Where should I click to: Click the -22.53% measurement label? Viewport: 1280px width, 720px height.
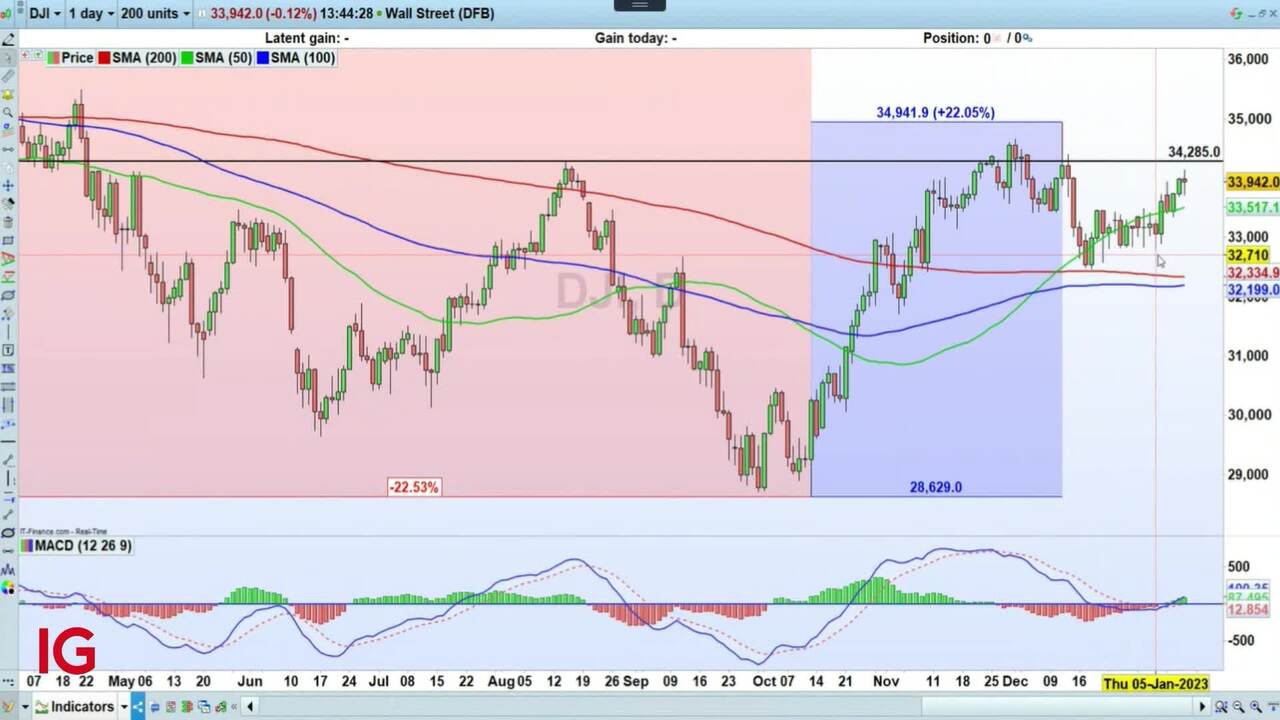[414, 487]
